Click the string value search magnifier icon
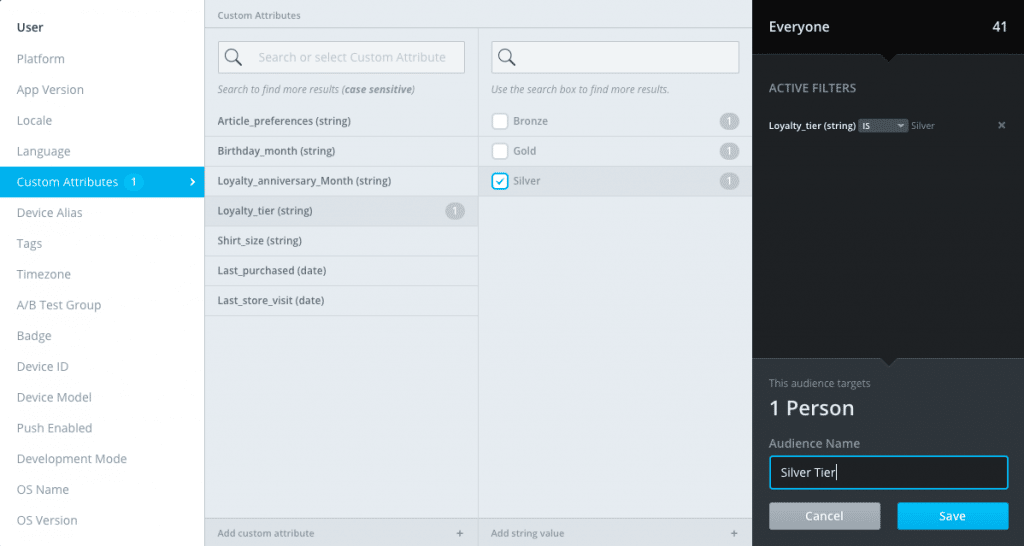The height and width of the screenshot is (546, 1024). pos(506,57)
